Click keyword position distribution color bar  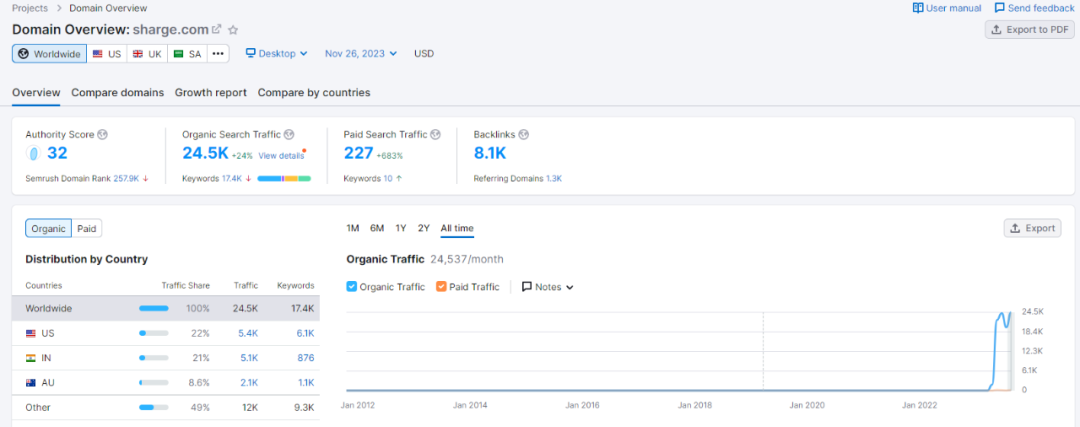[284, 178]
